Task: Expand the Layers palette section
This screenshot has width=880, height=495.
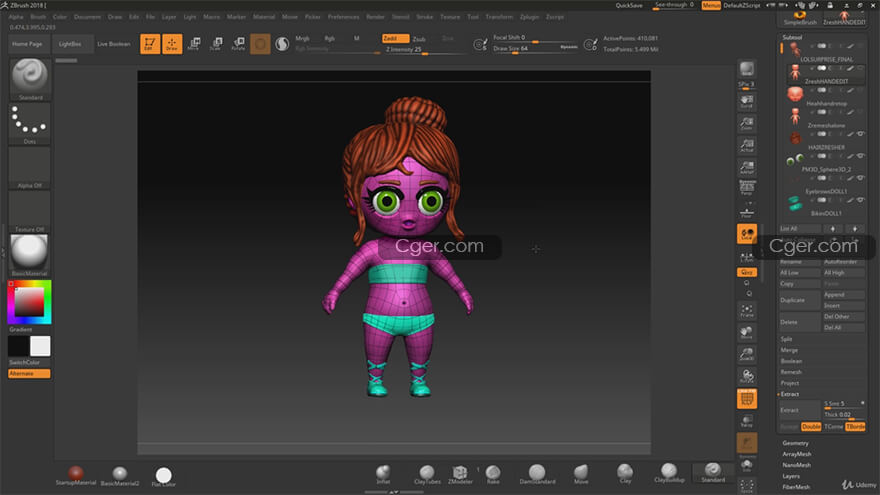Action: (x=791, y=476)
